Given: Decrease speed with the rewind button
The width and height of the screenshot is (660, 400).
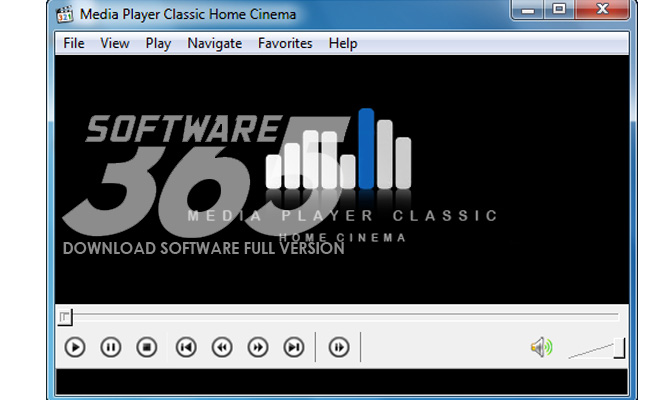Looking at the screenshot, I should 222,347.
